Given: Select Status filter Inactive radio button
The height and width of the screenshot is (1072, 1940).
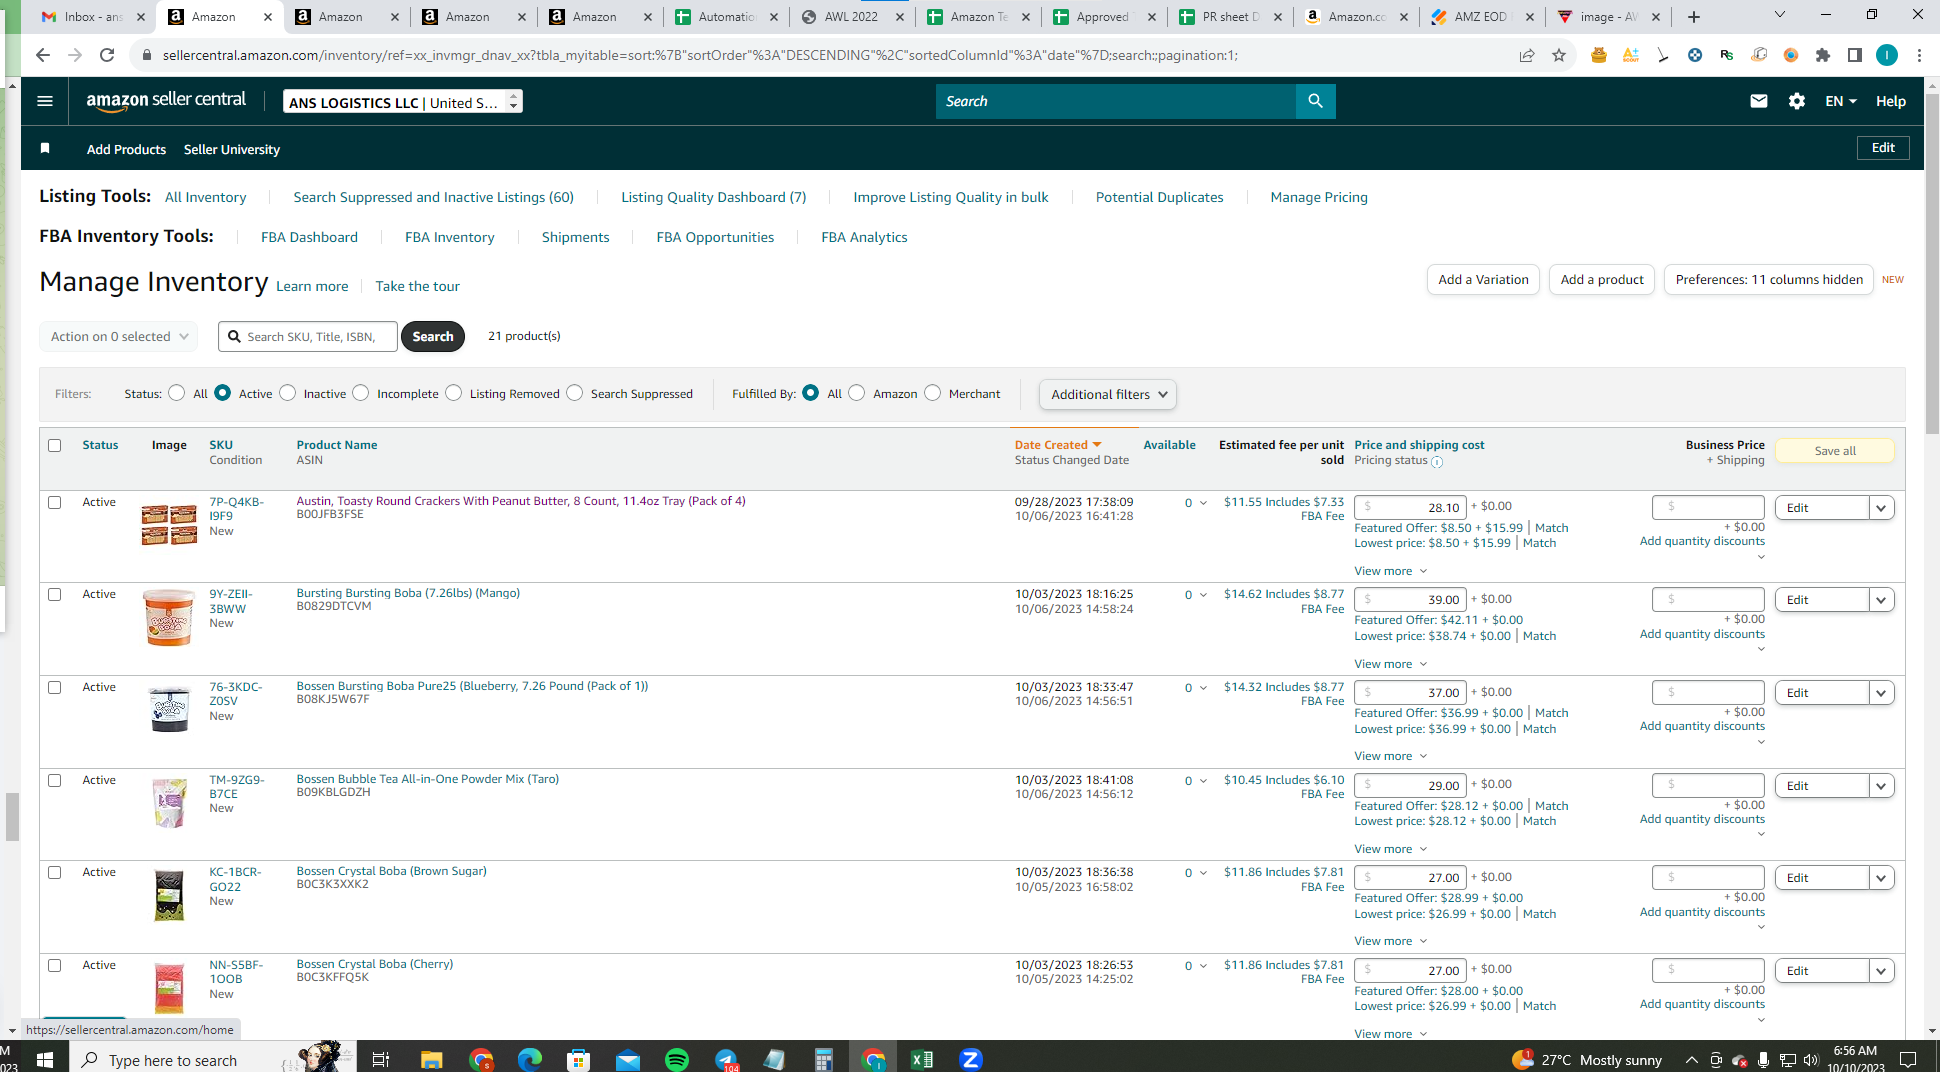Looking at the screenshot, I should pos(288,393).
